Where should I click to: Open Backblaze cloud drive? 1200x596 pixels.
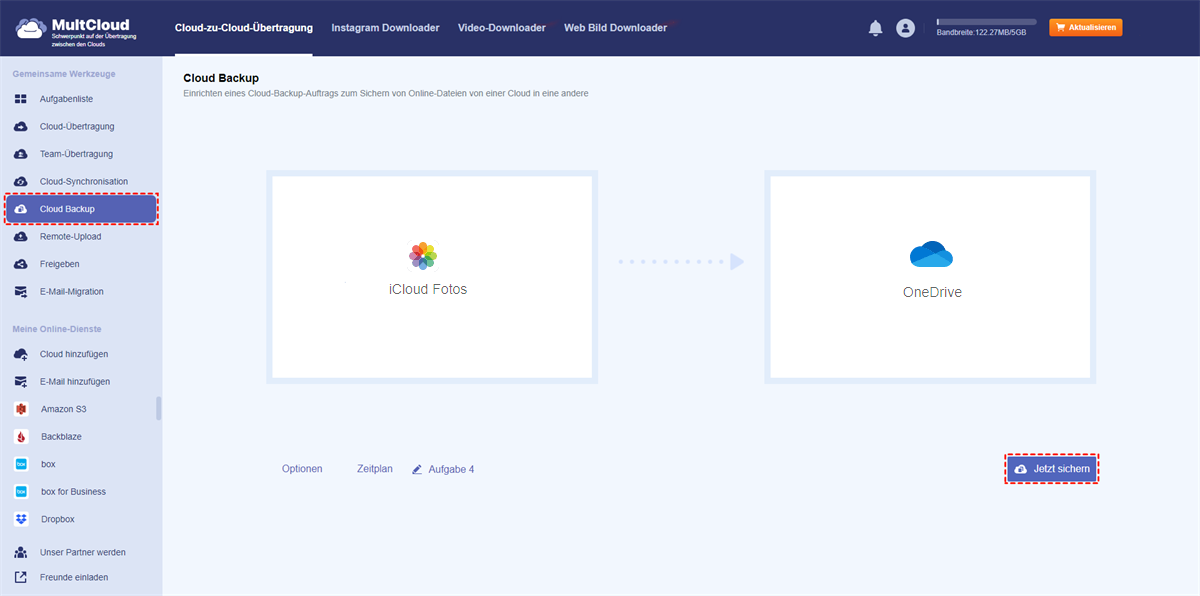pos(62,437)
